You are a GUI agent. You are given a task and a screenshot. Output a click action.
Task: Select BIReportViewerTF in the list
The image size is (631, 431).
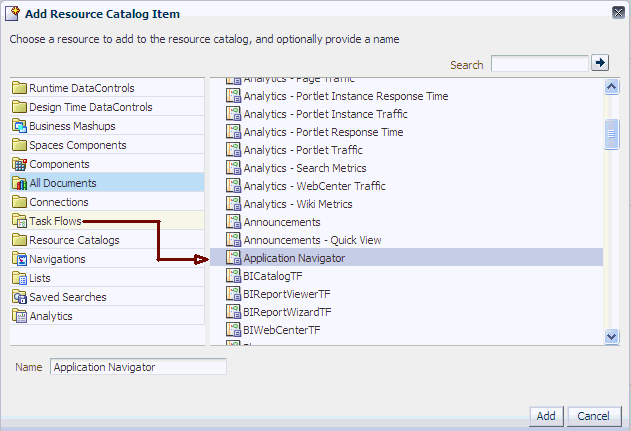click(x=287, y=294)
